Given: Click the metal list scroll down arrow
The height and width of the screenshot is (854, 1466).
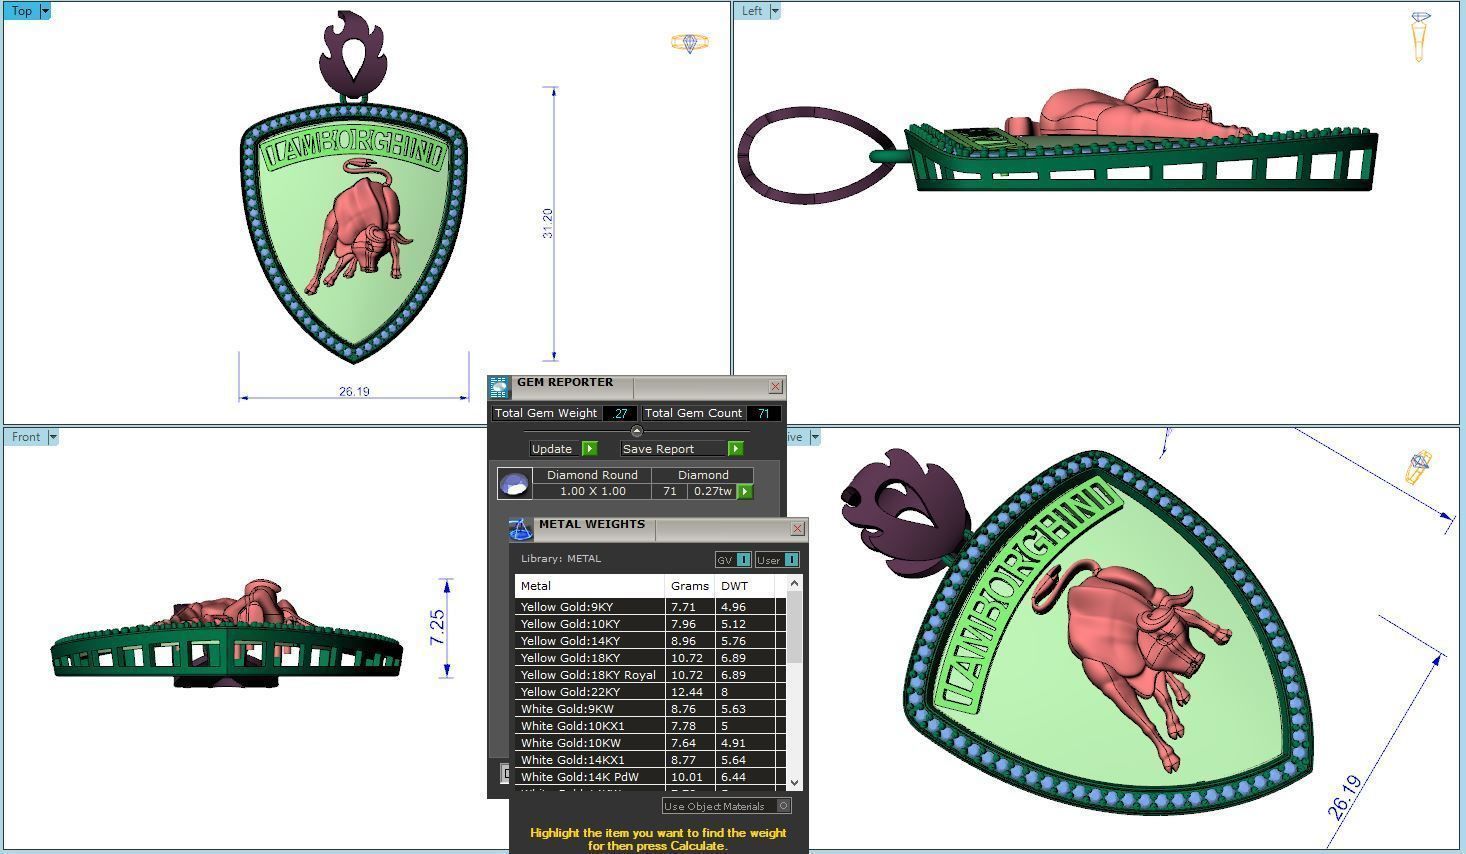Looking at the screenshot, I should point(795,783).
